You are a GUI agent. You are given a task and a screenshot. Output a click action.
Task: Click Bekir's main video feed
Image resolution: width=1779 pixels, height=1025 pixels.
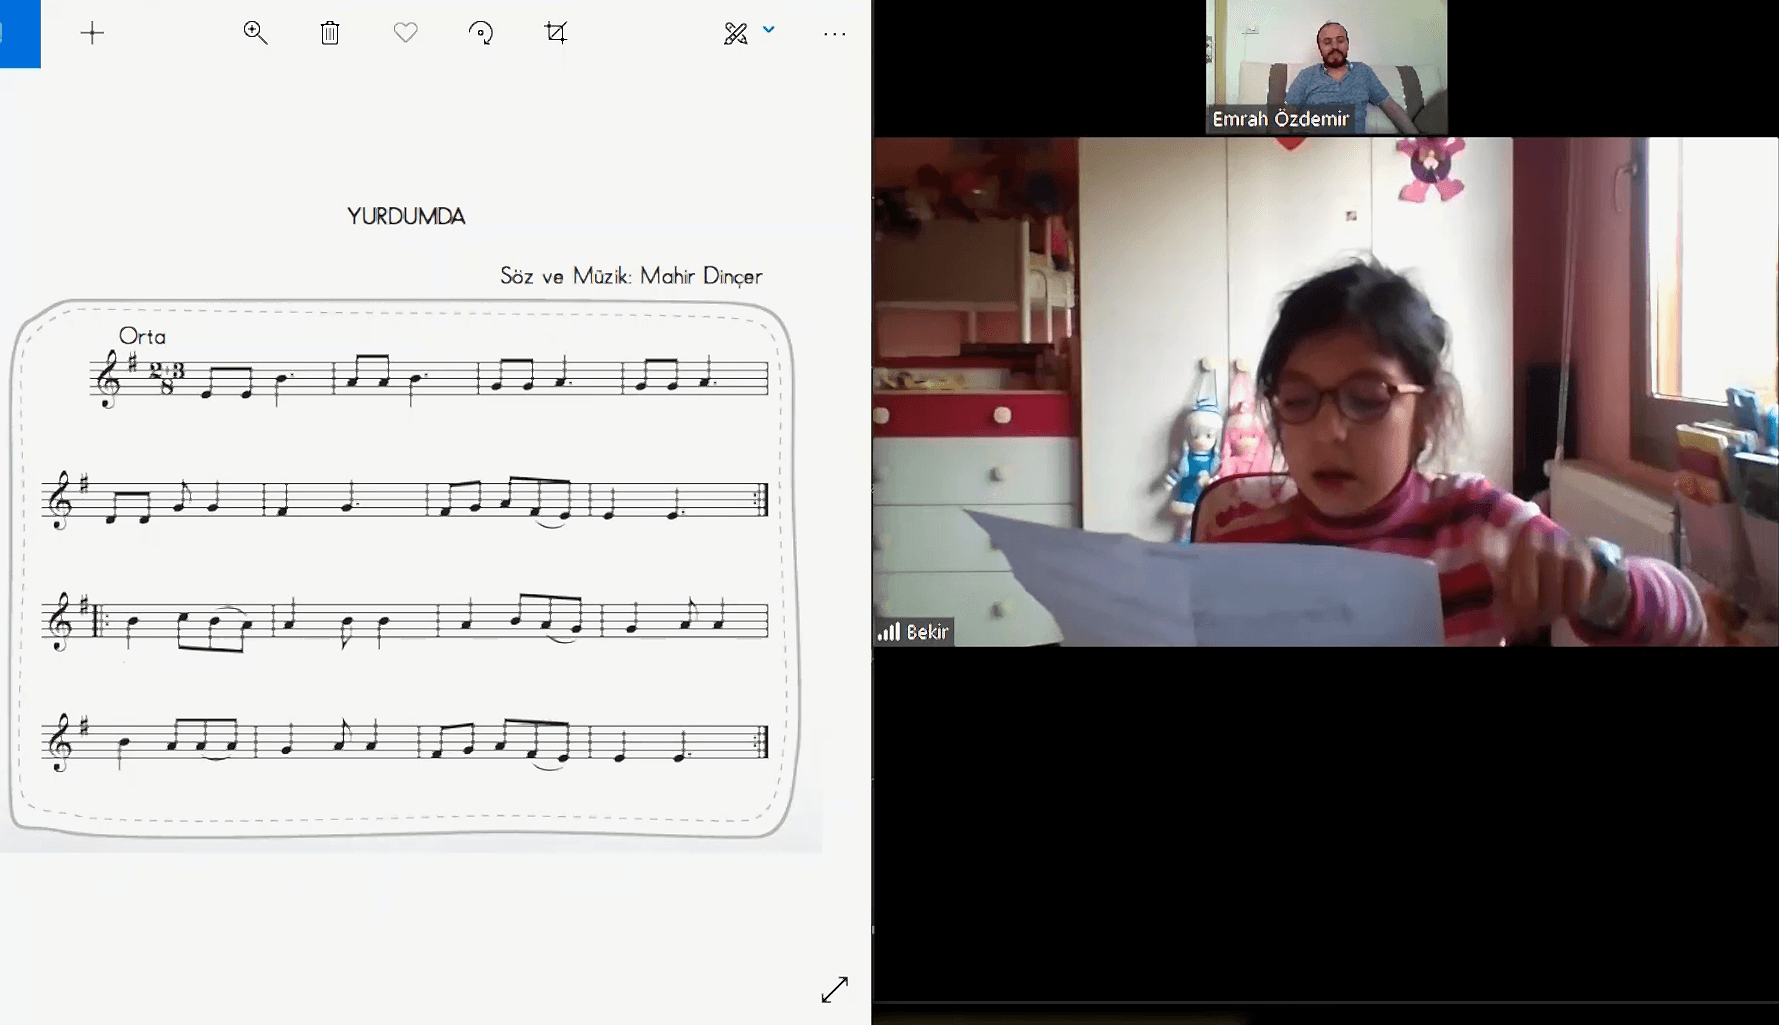pos(1325,391)
